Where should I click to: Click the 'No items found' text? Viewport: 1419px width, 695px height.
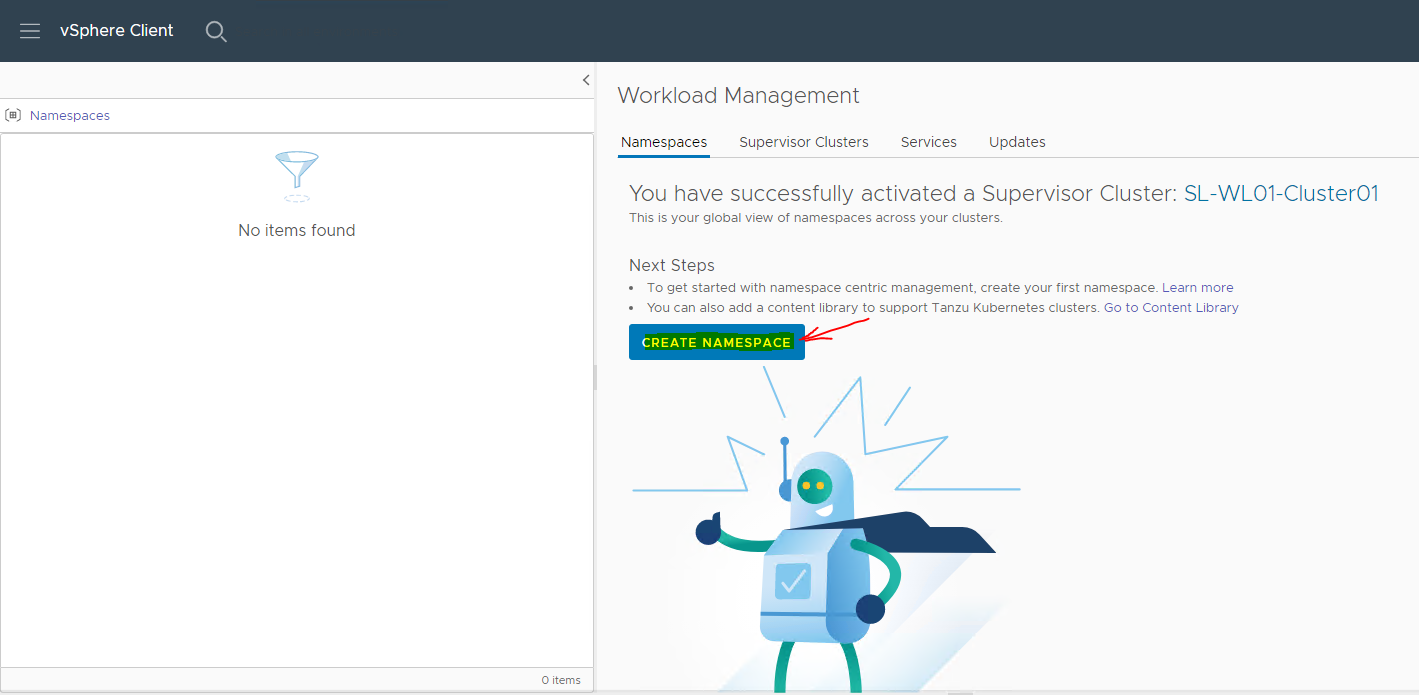[x=297, y=230]
